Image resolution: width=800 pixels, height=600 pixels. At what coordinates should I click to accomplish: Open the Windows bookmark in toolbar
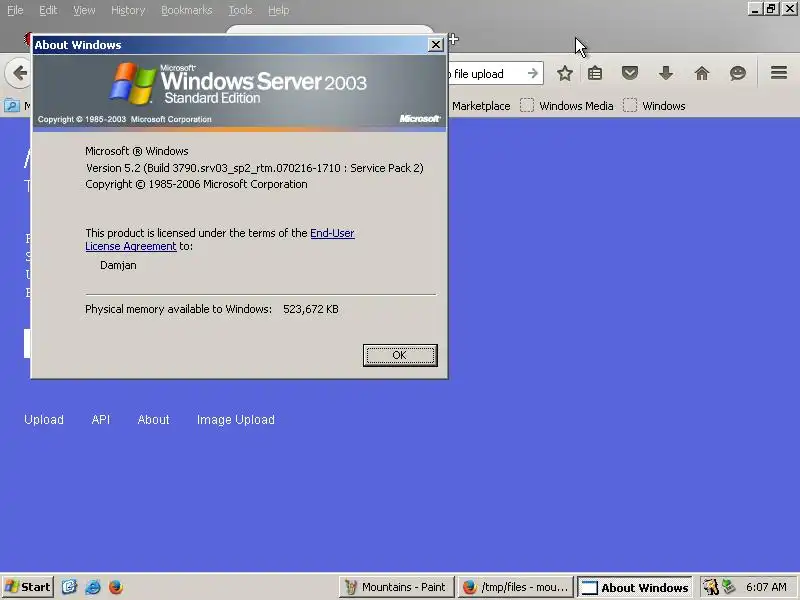click(x=655, y=106)
